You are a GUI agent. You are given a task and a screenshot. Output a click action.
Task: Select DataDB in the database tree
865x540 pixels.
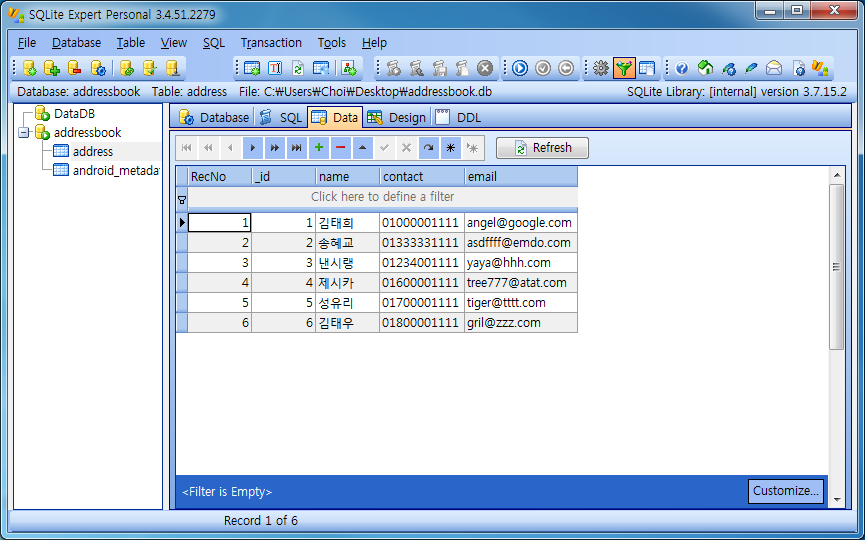click(x=74, y=114)
